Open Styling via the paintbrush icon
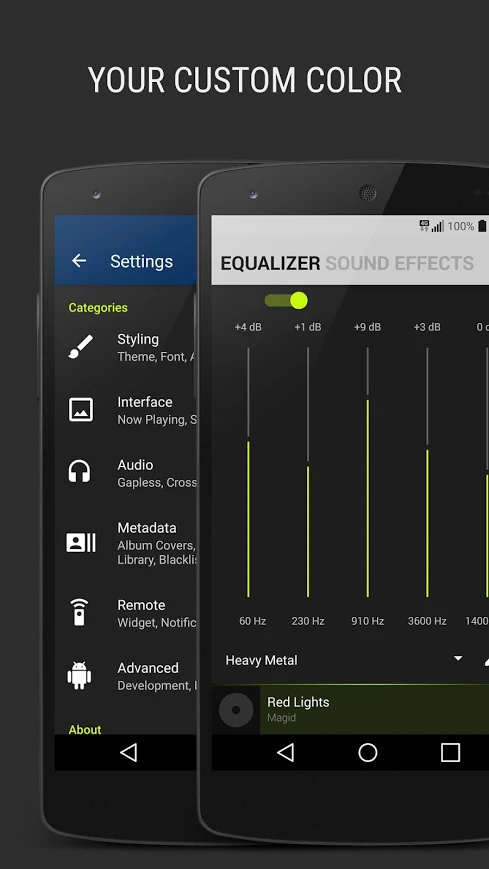Screen dimensions: 489x869 (81, 347)
